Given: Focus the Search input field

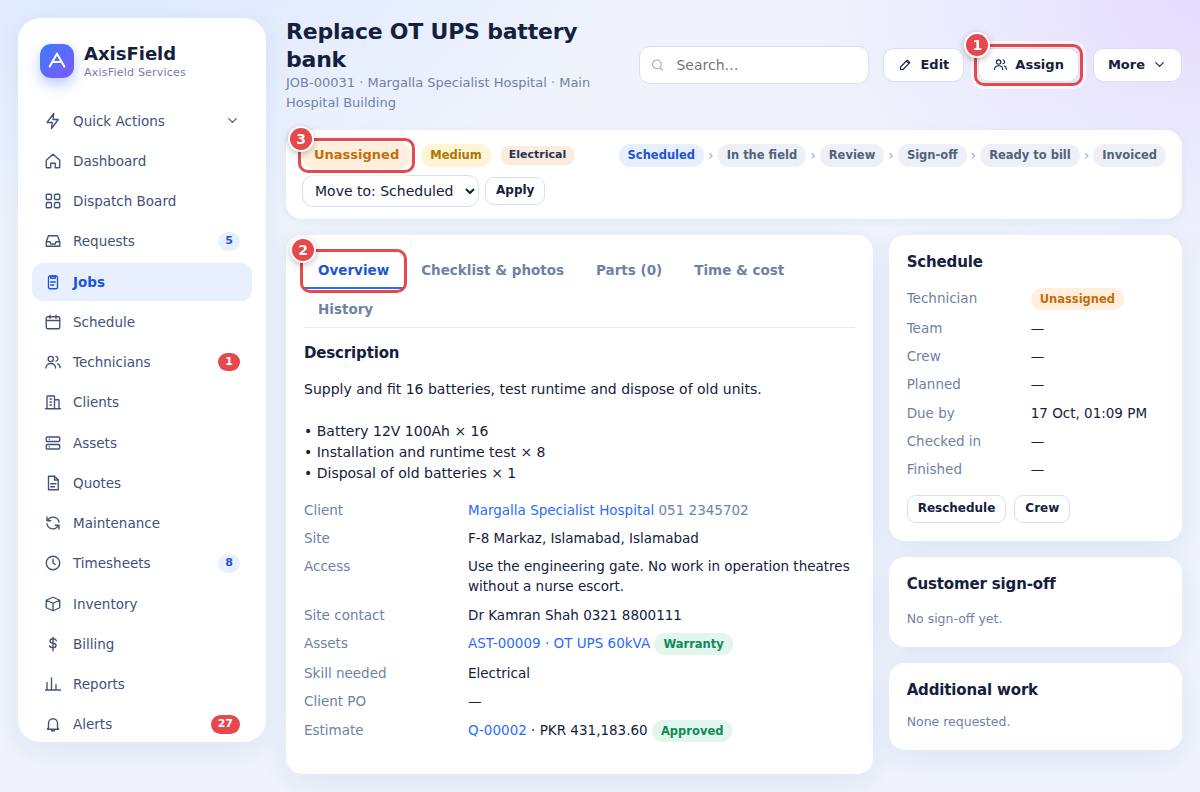Looking at the screenshot, I should [754, 65].
